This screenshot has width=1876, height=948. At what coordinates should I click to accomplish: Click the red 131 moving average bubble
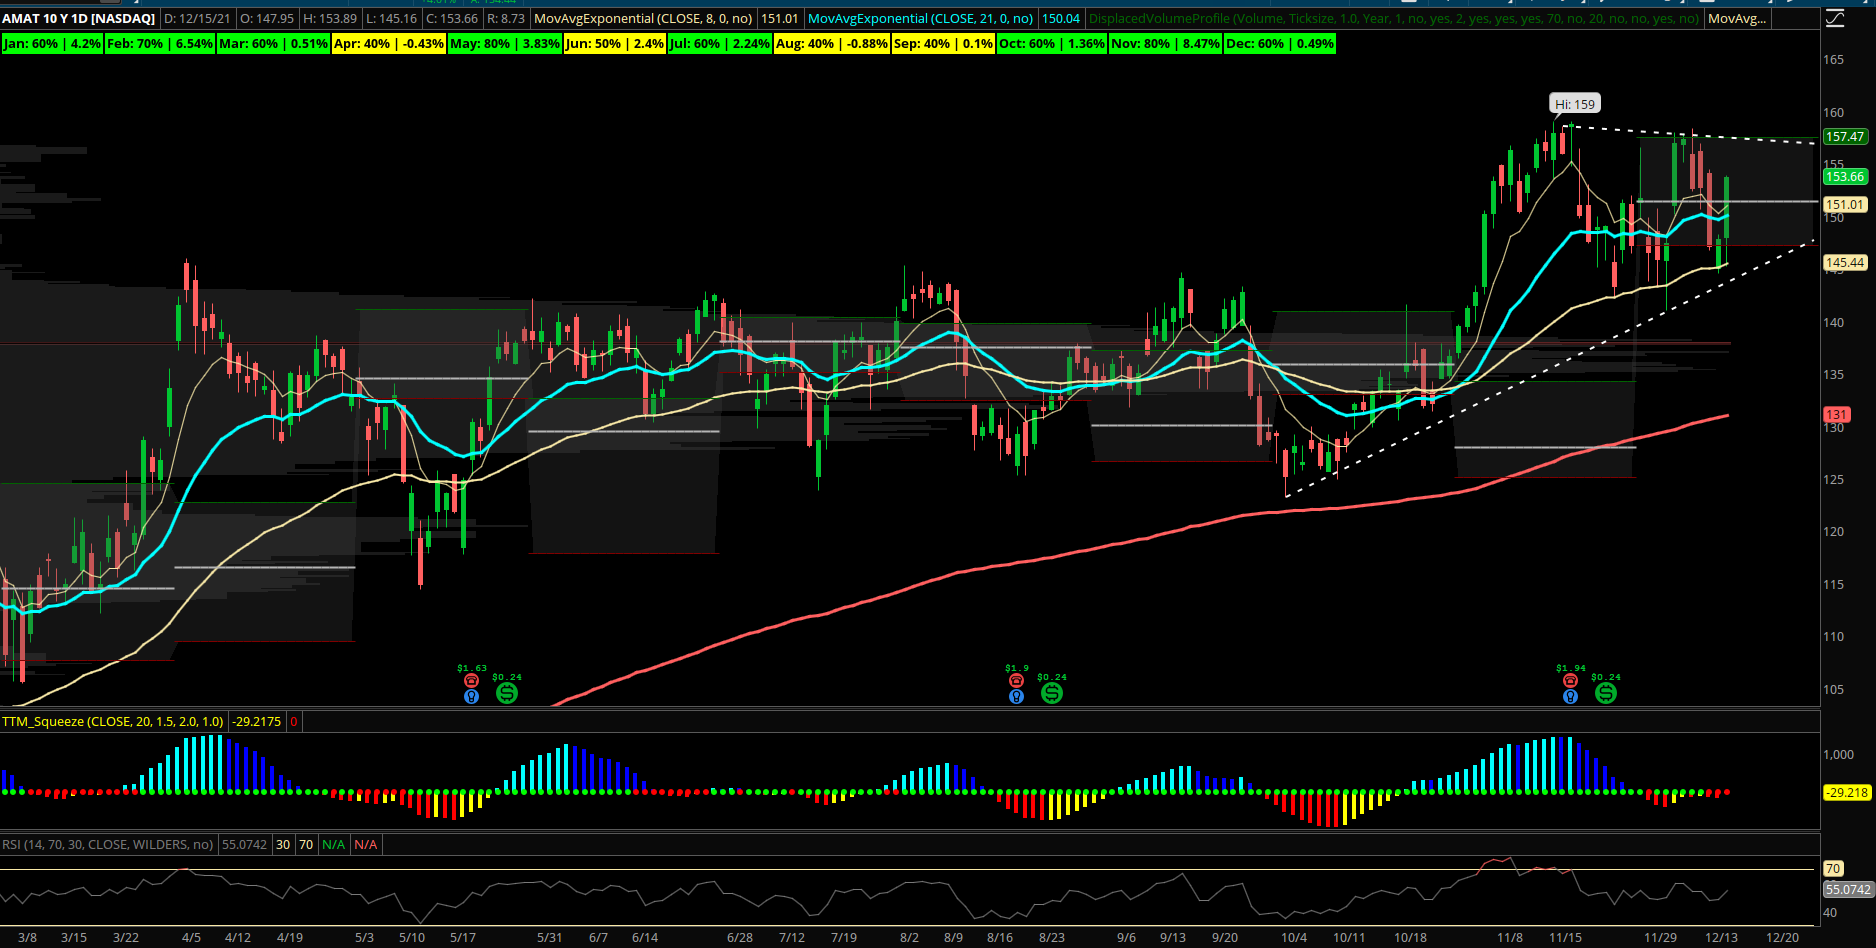coord(1837,414)
